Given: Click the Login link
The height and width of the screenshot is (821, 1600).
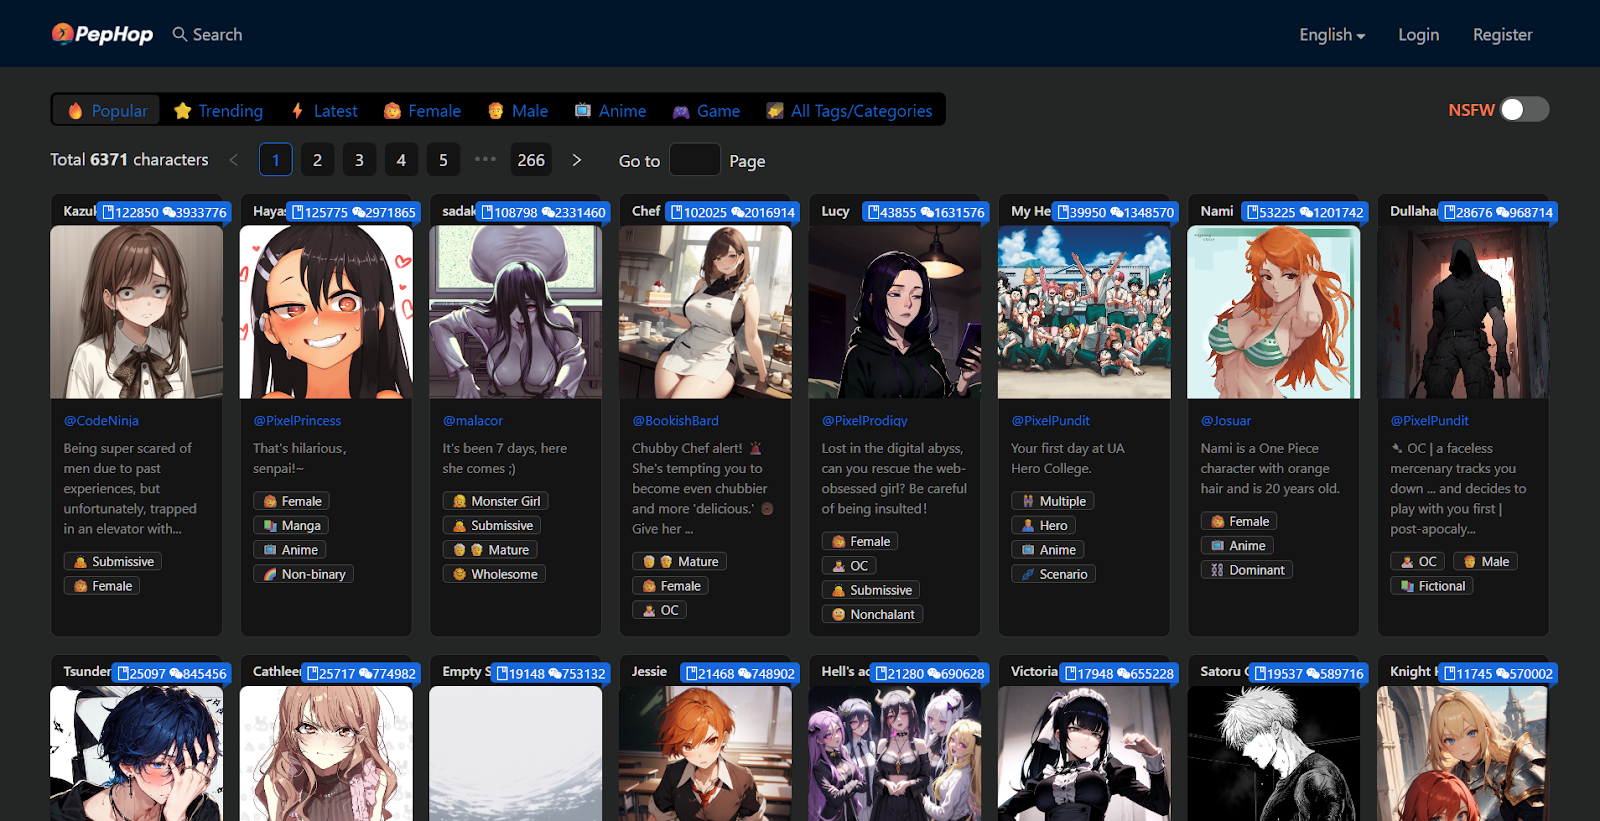Looking at the screenshot, I should tap(1418, 35).
